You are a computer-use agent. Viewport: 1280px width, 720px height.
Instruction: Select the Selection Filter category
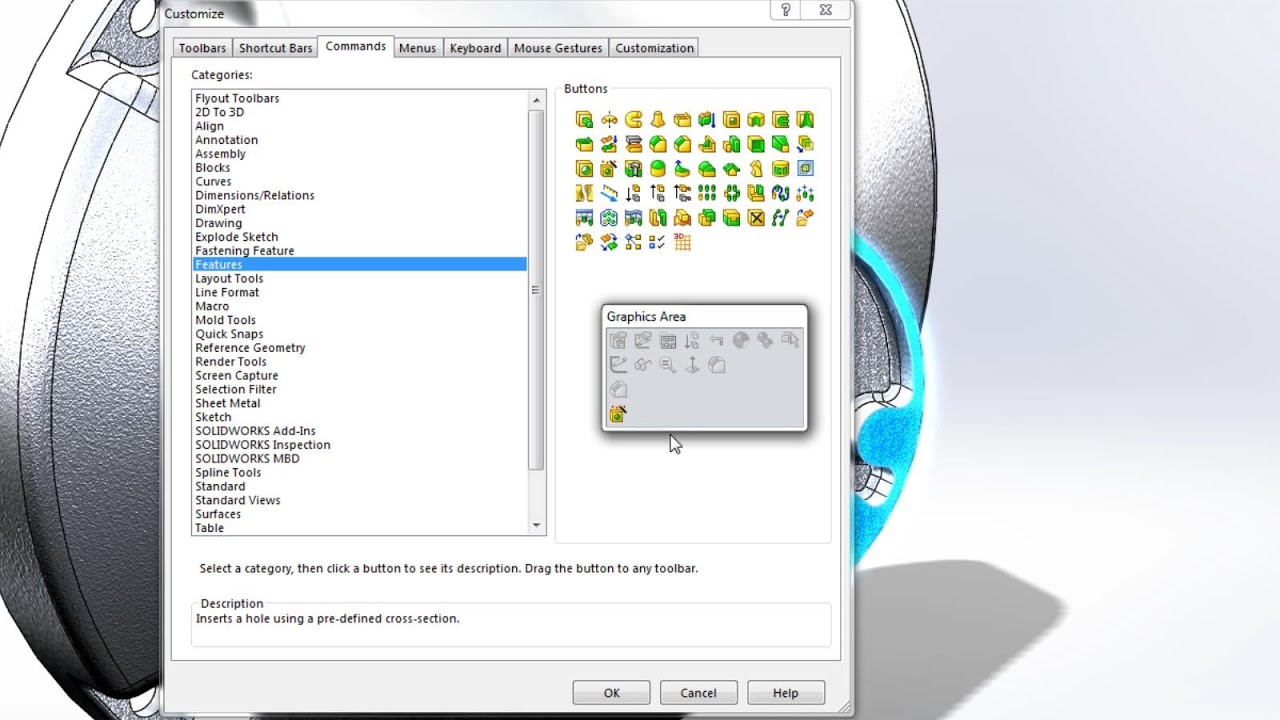(x=236, y=389)
